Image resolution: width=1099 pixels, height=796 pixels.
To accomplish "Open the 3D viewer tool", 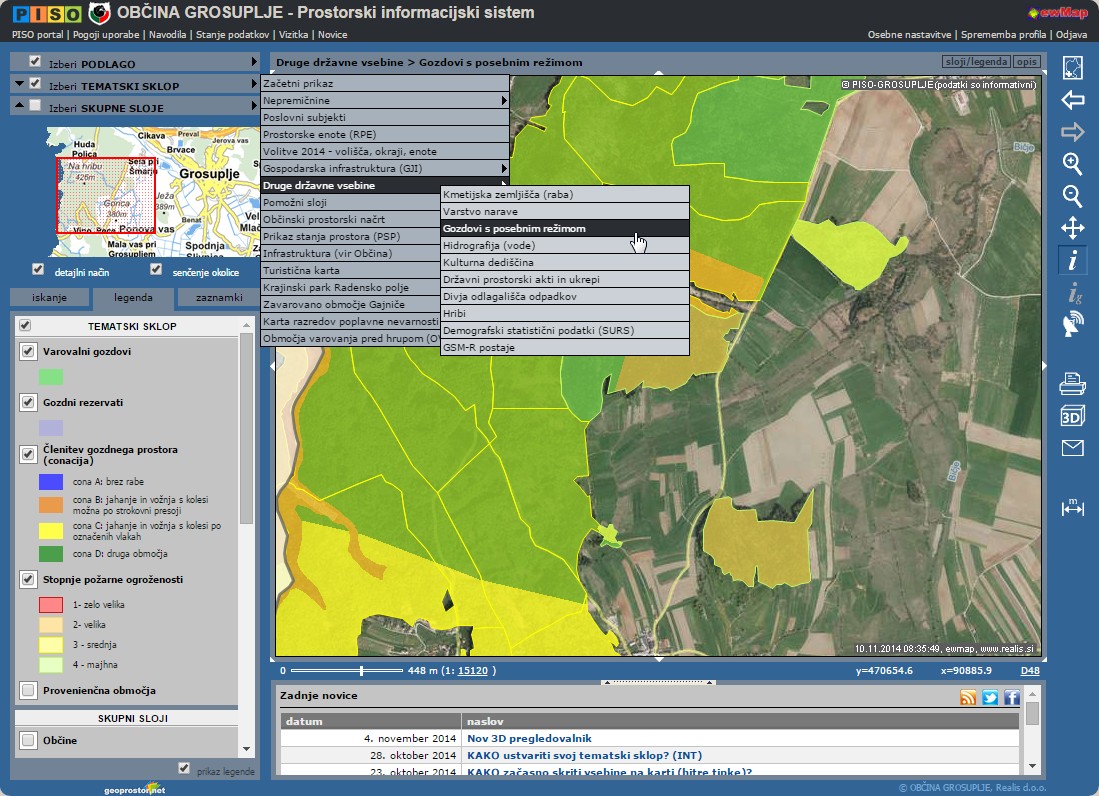I will [x=1072, y=416].
